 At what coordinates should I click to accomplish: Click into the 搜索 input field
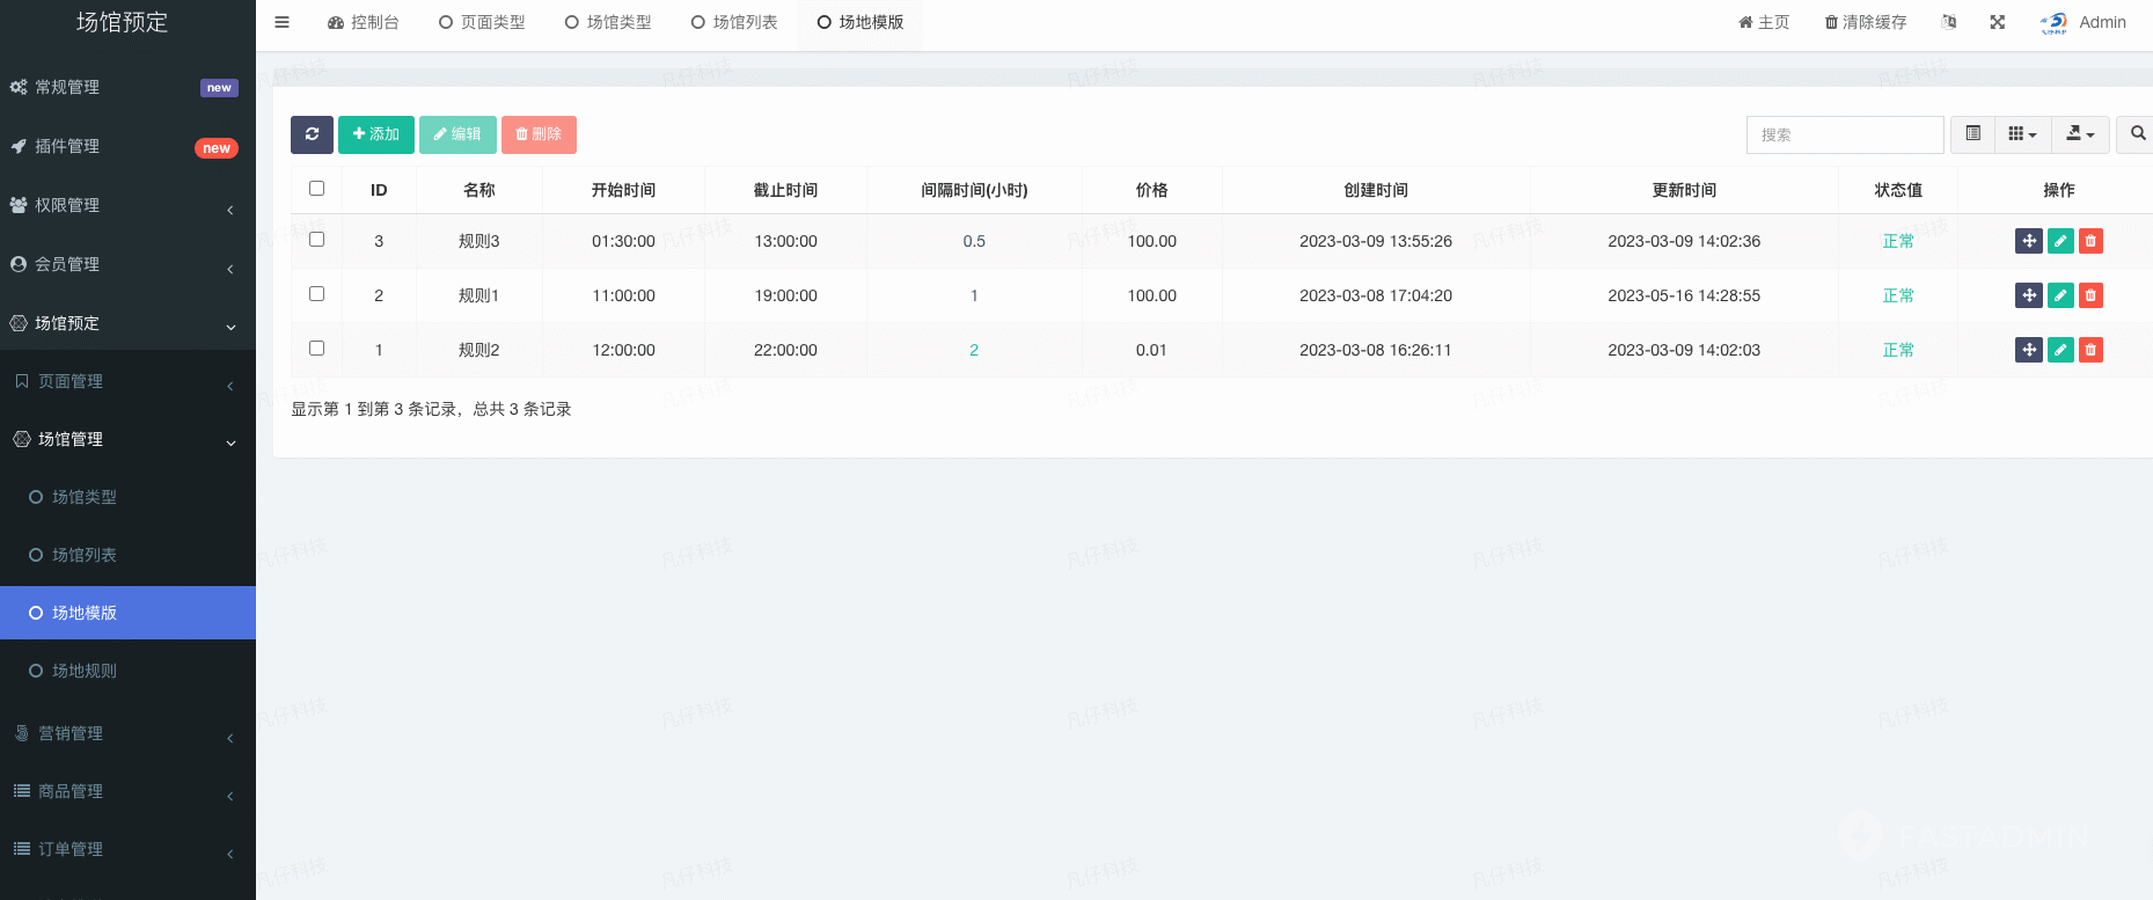[1844, 134]
